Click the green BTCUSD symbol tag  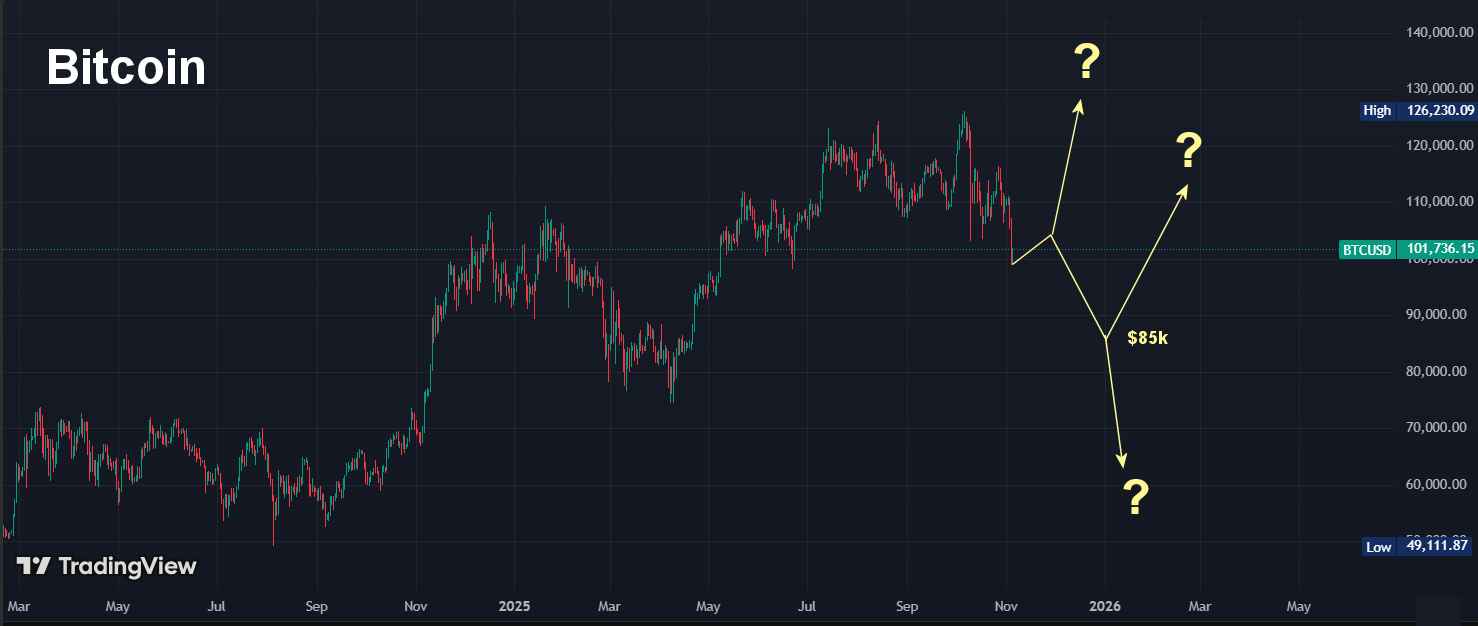(x=1366, y=249)
